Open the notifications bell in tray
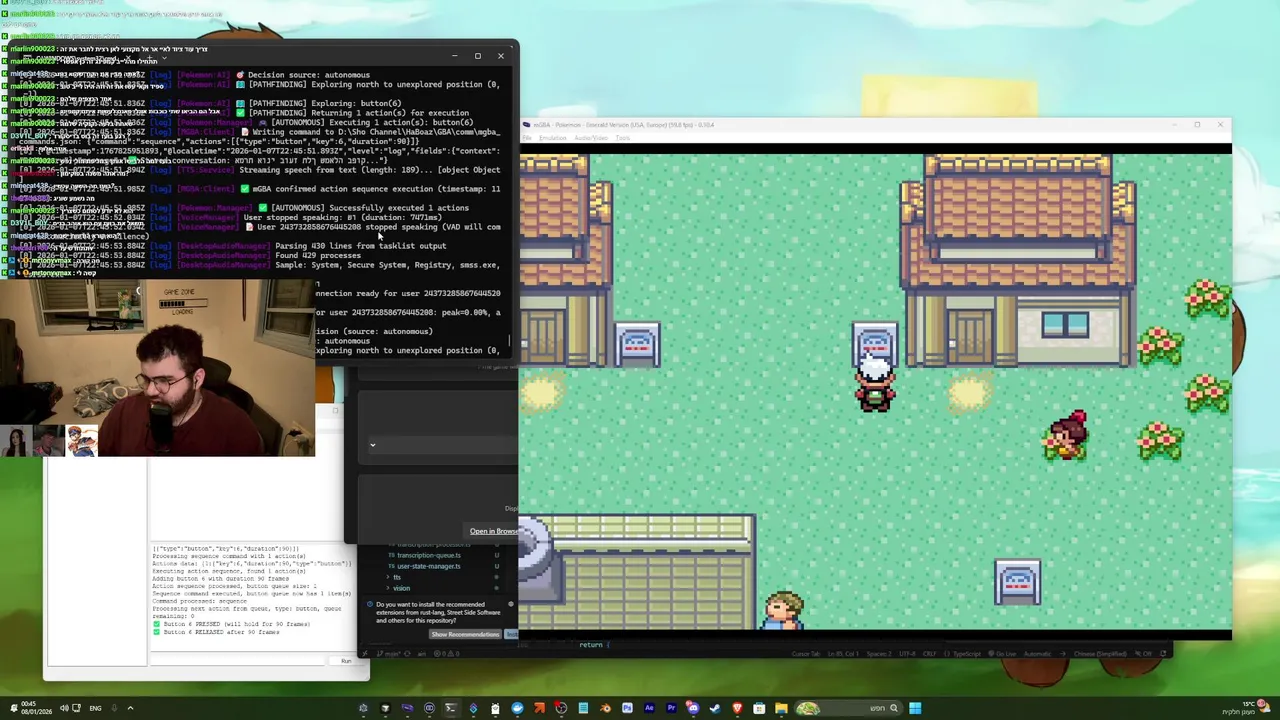The height and width of the screenshot is (720, 1280). point(14,708)
